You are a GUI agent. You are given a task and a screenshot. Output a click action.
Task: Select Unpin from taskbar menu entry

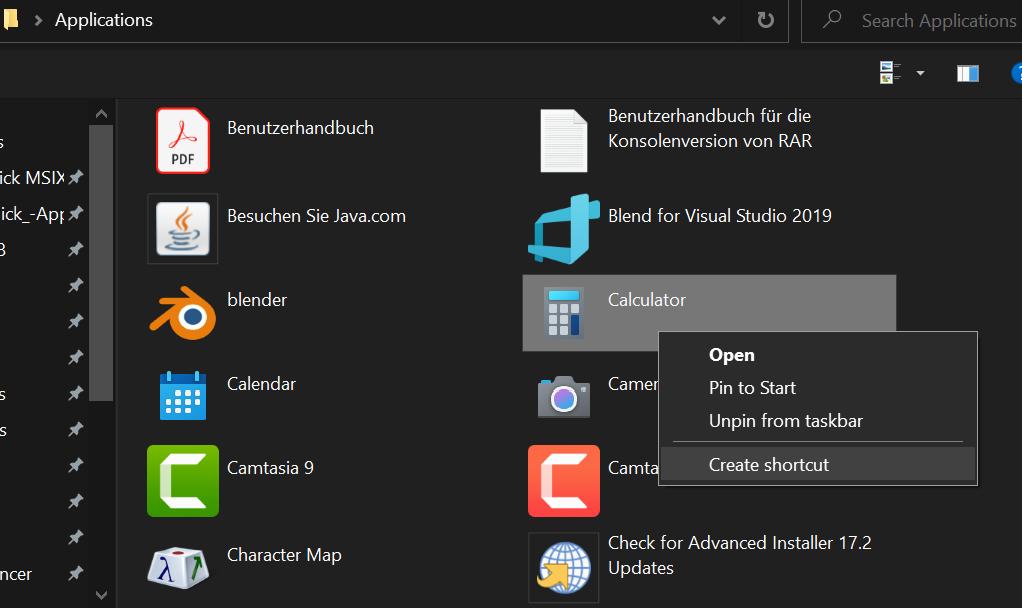(817, 421)
